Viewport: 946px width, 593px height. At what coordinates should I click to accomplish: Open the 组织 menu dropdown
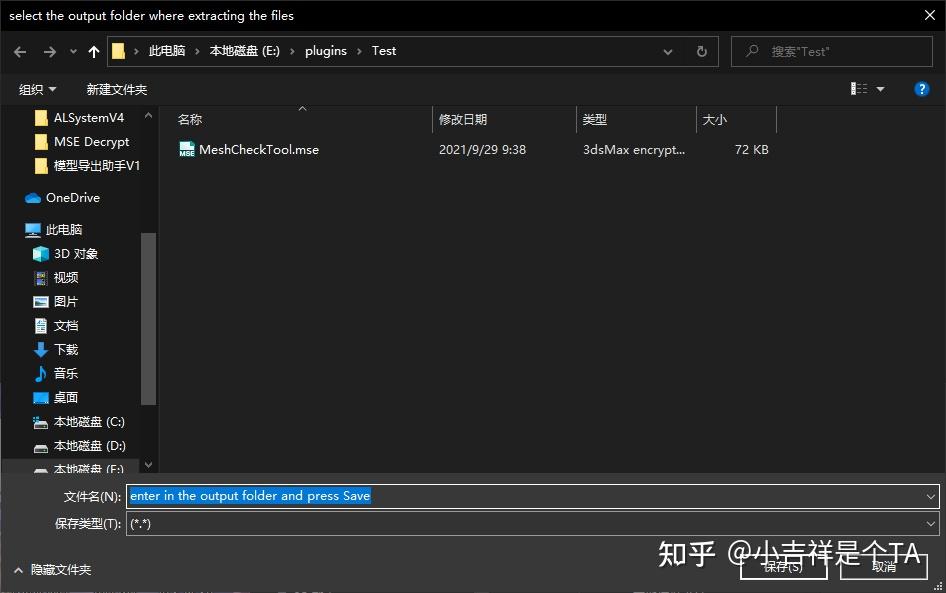(x=36, y=88)
